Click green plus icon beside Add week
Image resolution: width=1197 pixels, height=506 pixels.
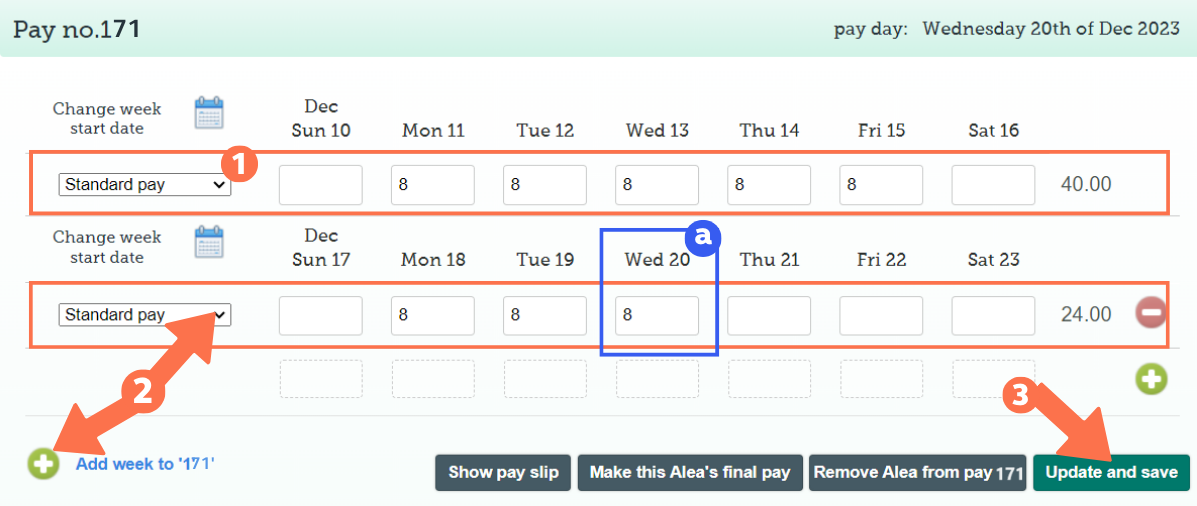tap(43, 464)
